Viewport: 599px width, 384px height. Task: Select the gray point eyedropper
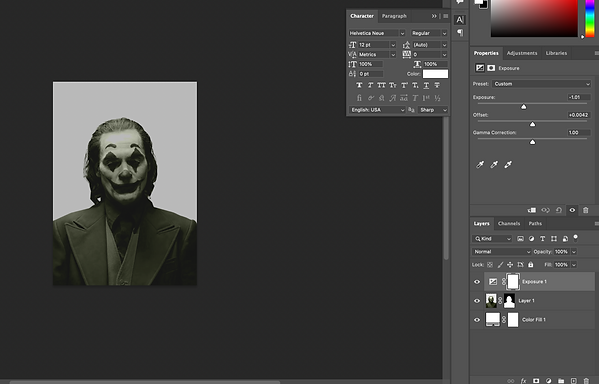click(494, 165)
